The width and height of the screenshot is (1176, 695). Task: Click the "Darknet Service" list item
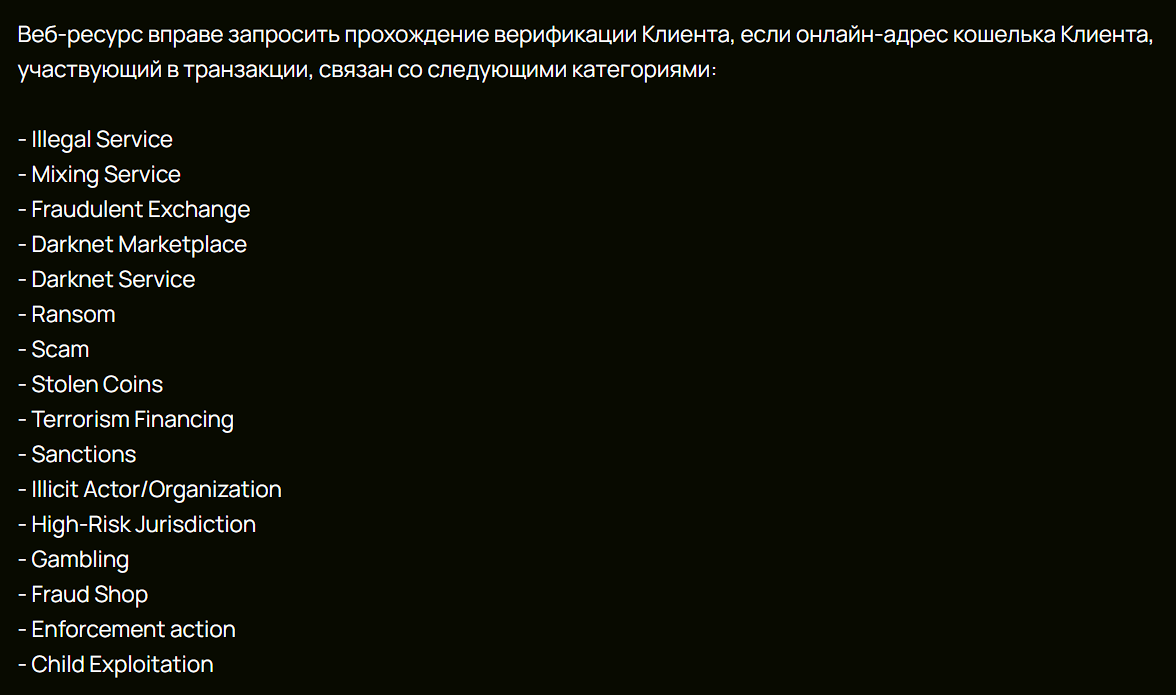tap(113, 280)
